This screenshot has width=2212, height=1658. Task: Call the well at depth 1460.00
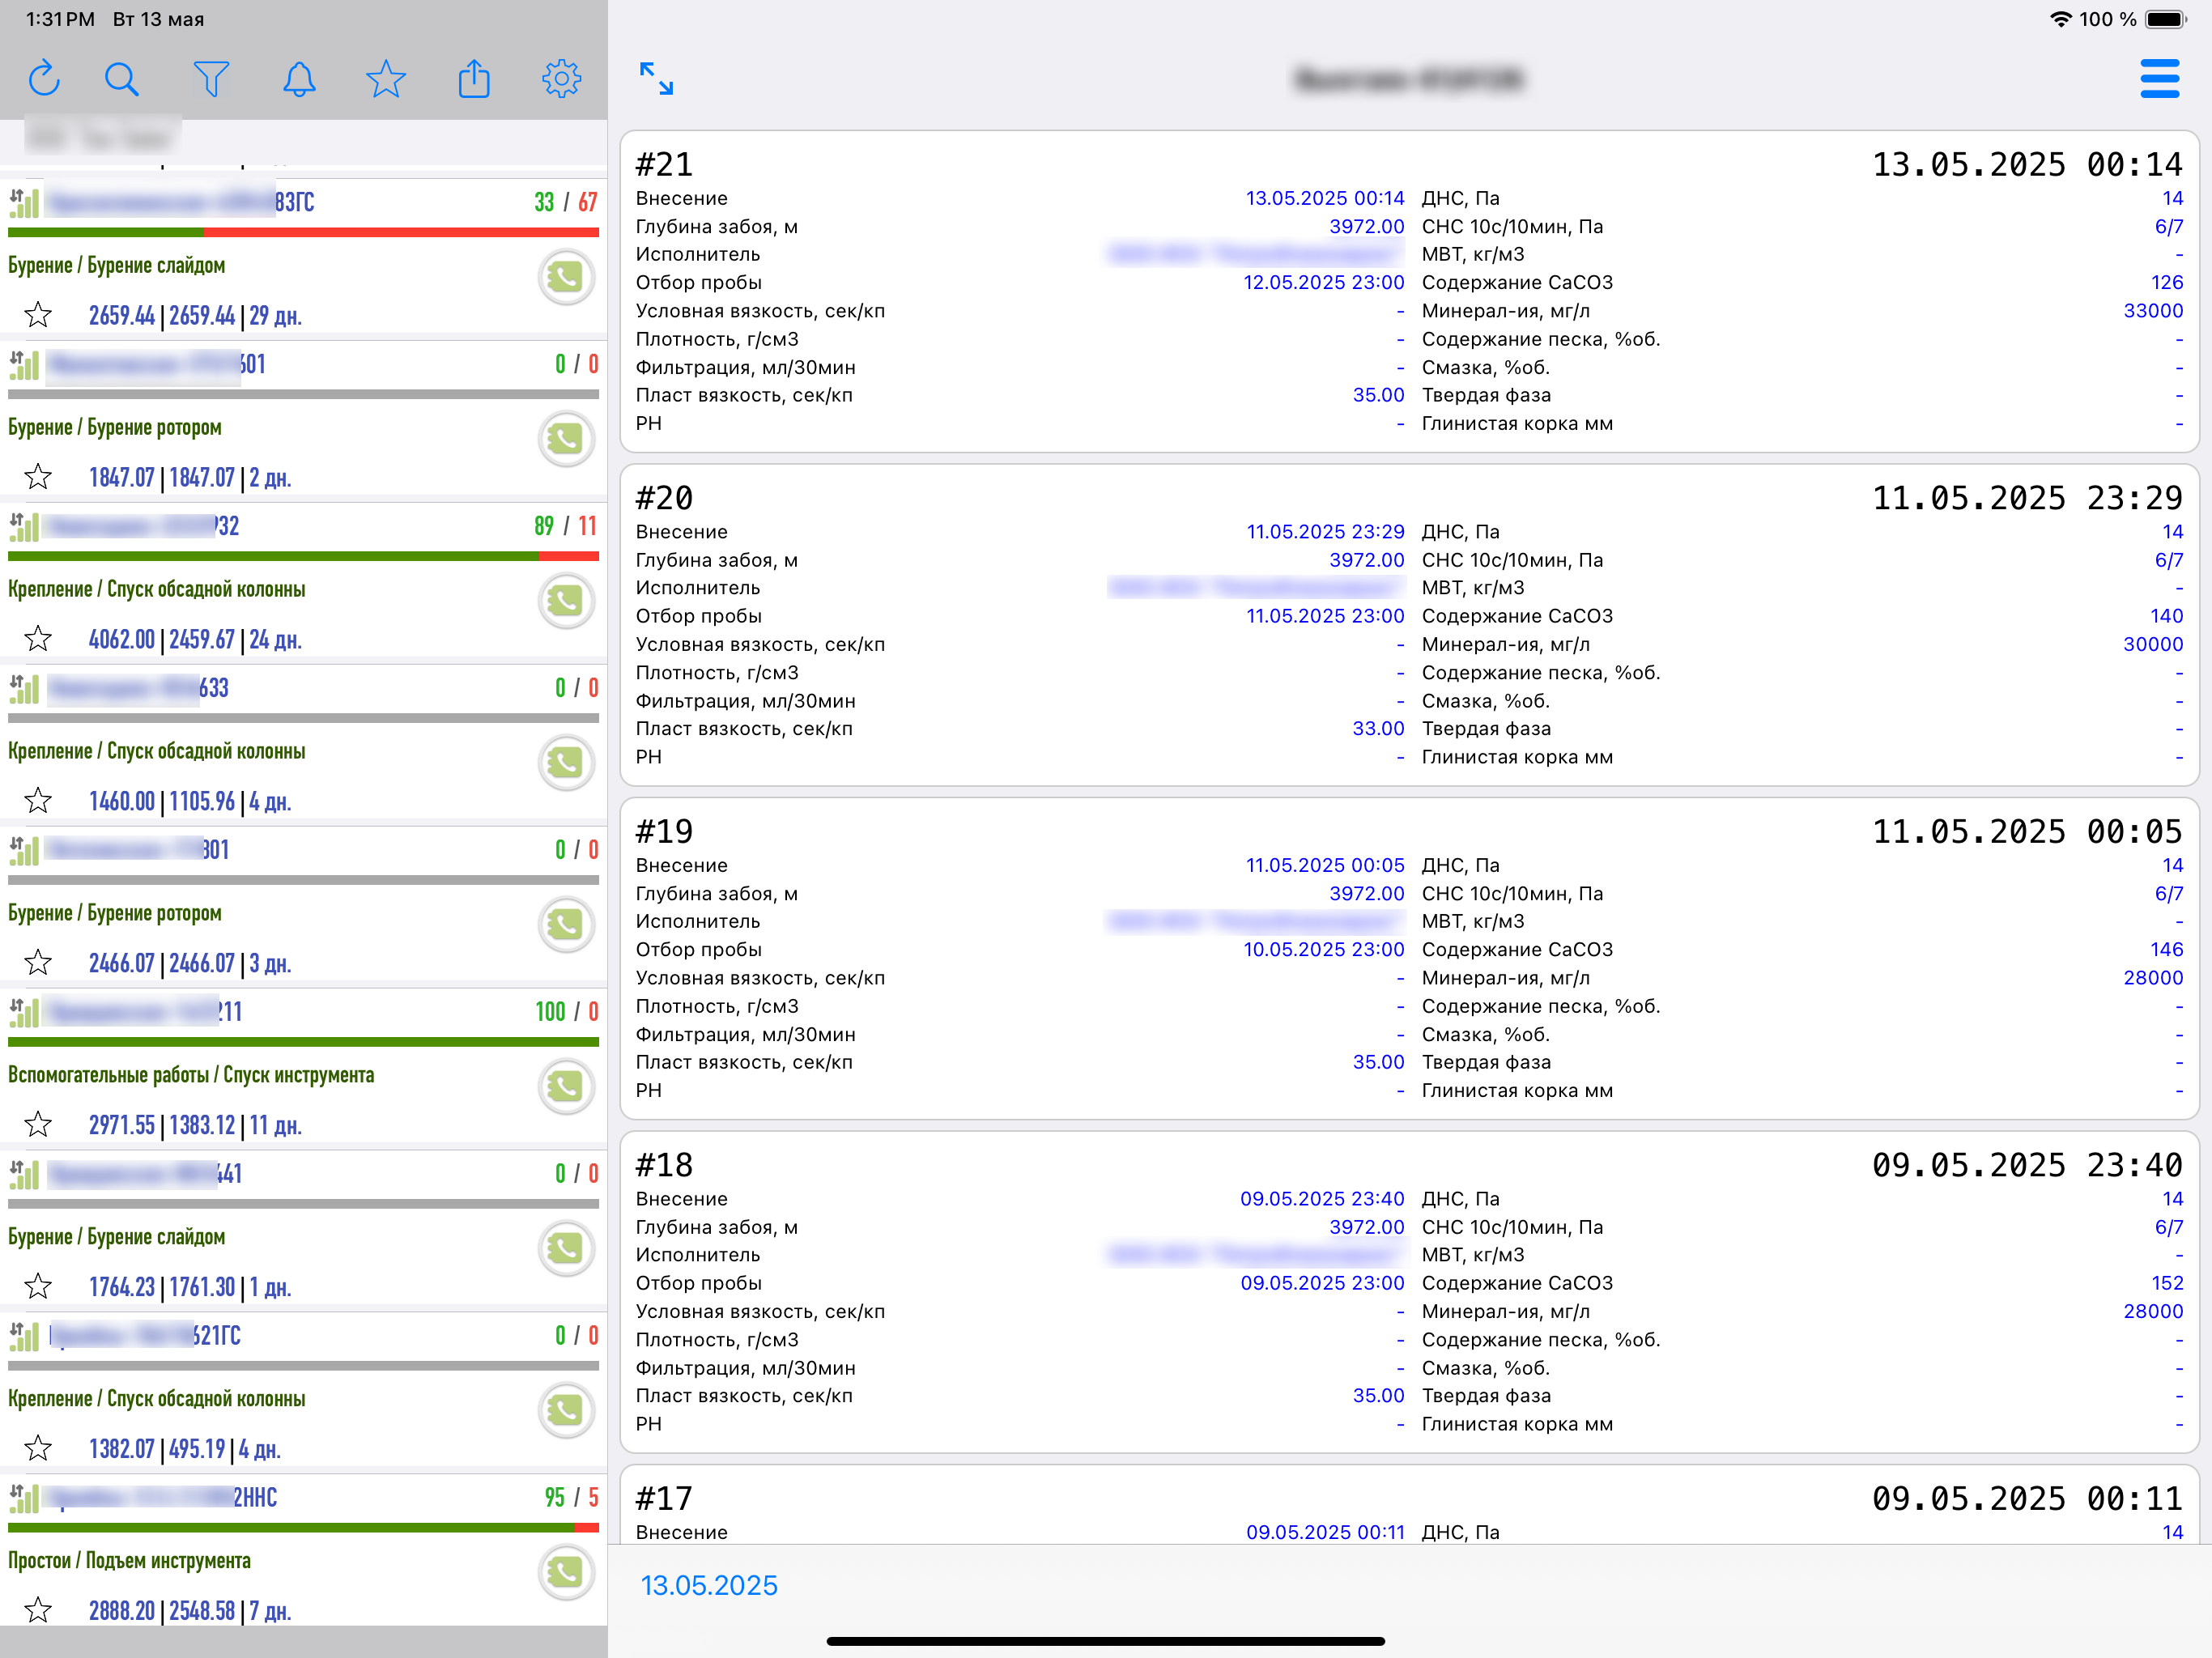click(566, 763)
